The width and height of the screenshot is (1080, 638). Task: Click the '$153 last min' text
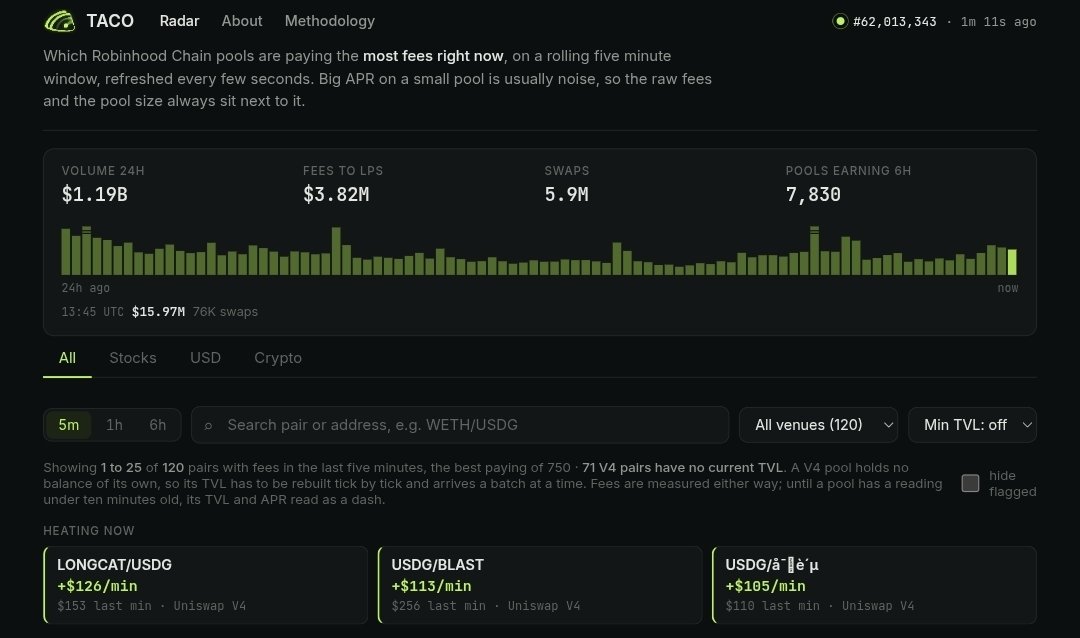(104, 606)
